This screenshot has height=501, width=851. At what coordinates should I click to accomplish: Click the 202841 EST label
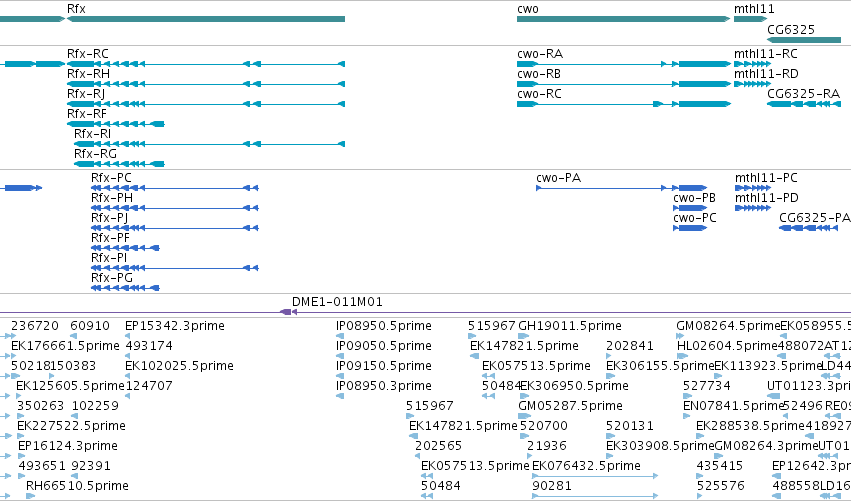pyautogui.click(x=630, y=346)
